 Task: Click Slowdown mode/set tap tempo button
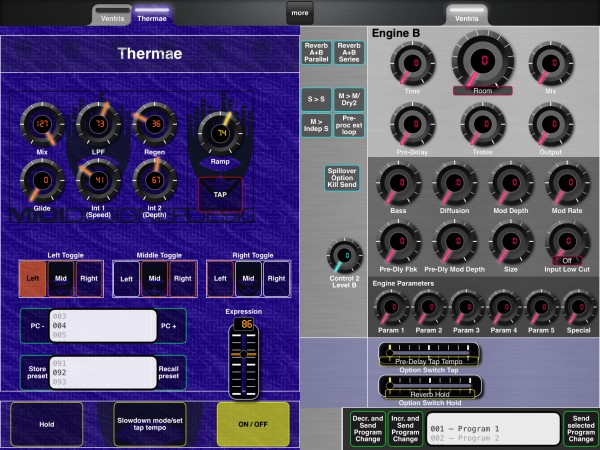tap(150, 424)
